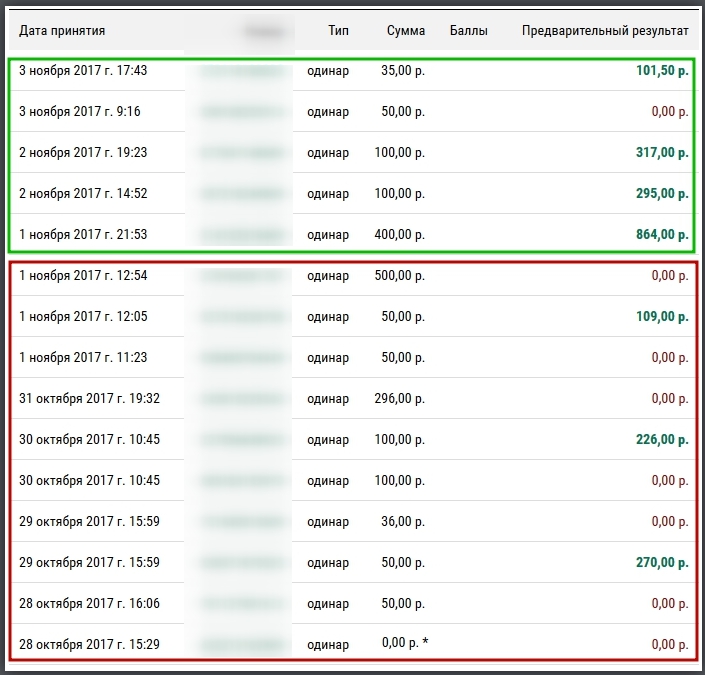Viewport: 705px width, 675px height.
Task: Click "одинар" type in the 31 октября 19:32 row
Action: click(x=328, y=399)
